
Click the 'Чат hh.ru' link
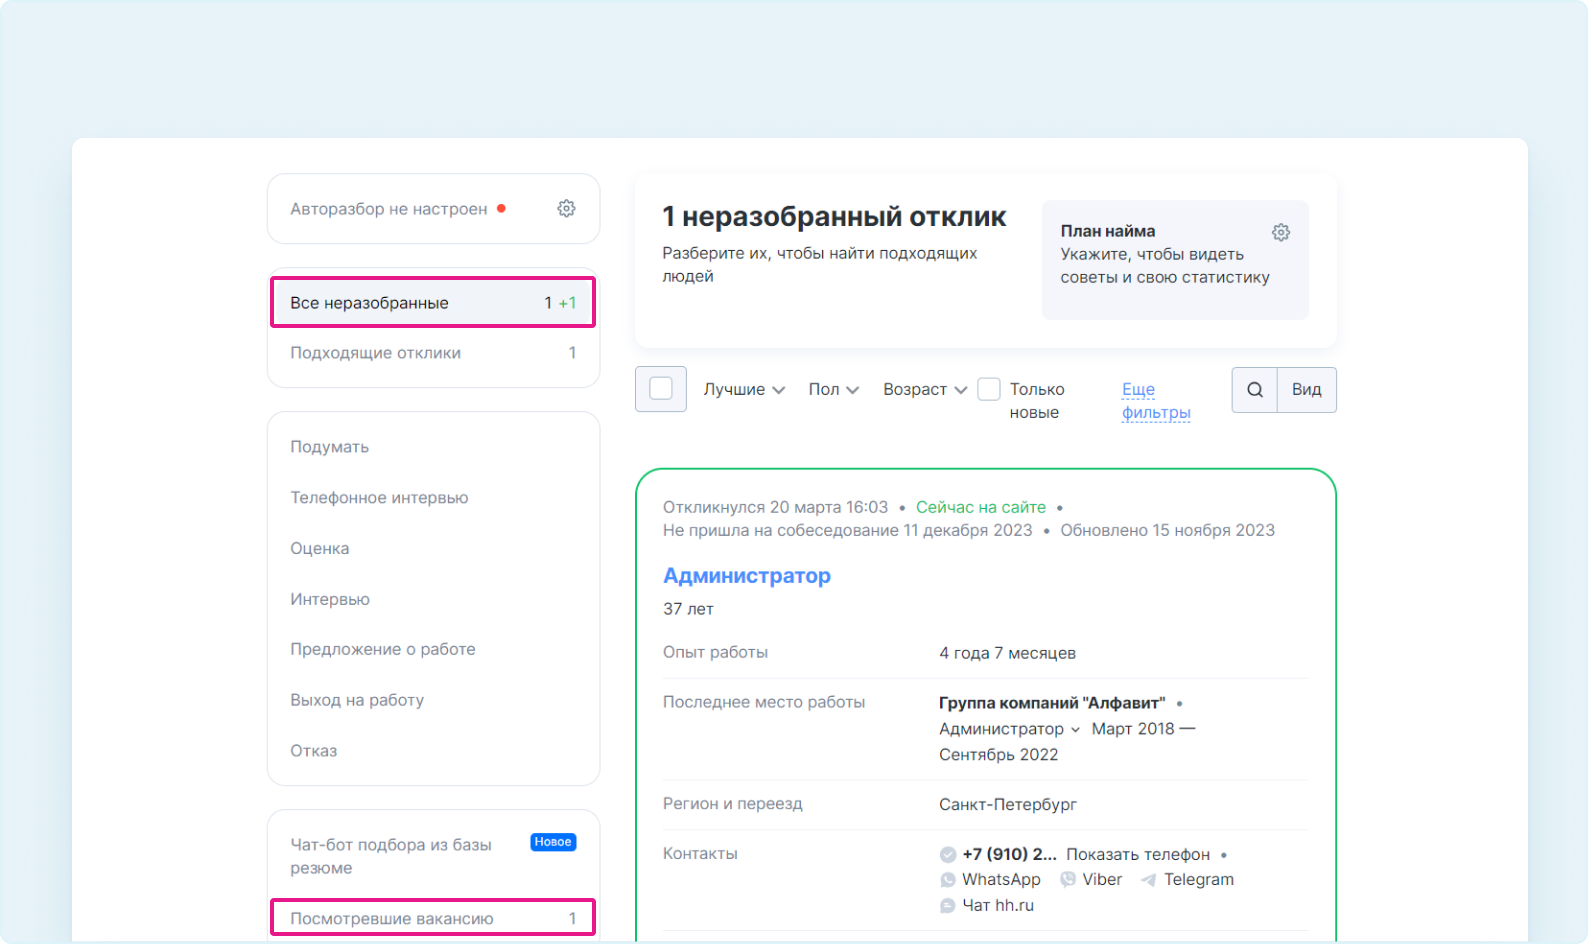(998, 906)
